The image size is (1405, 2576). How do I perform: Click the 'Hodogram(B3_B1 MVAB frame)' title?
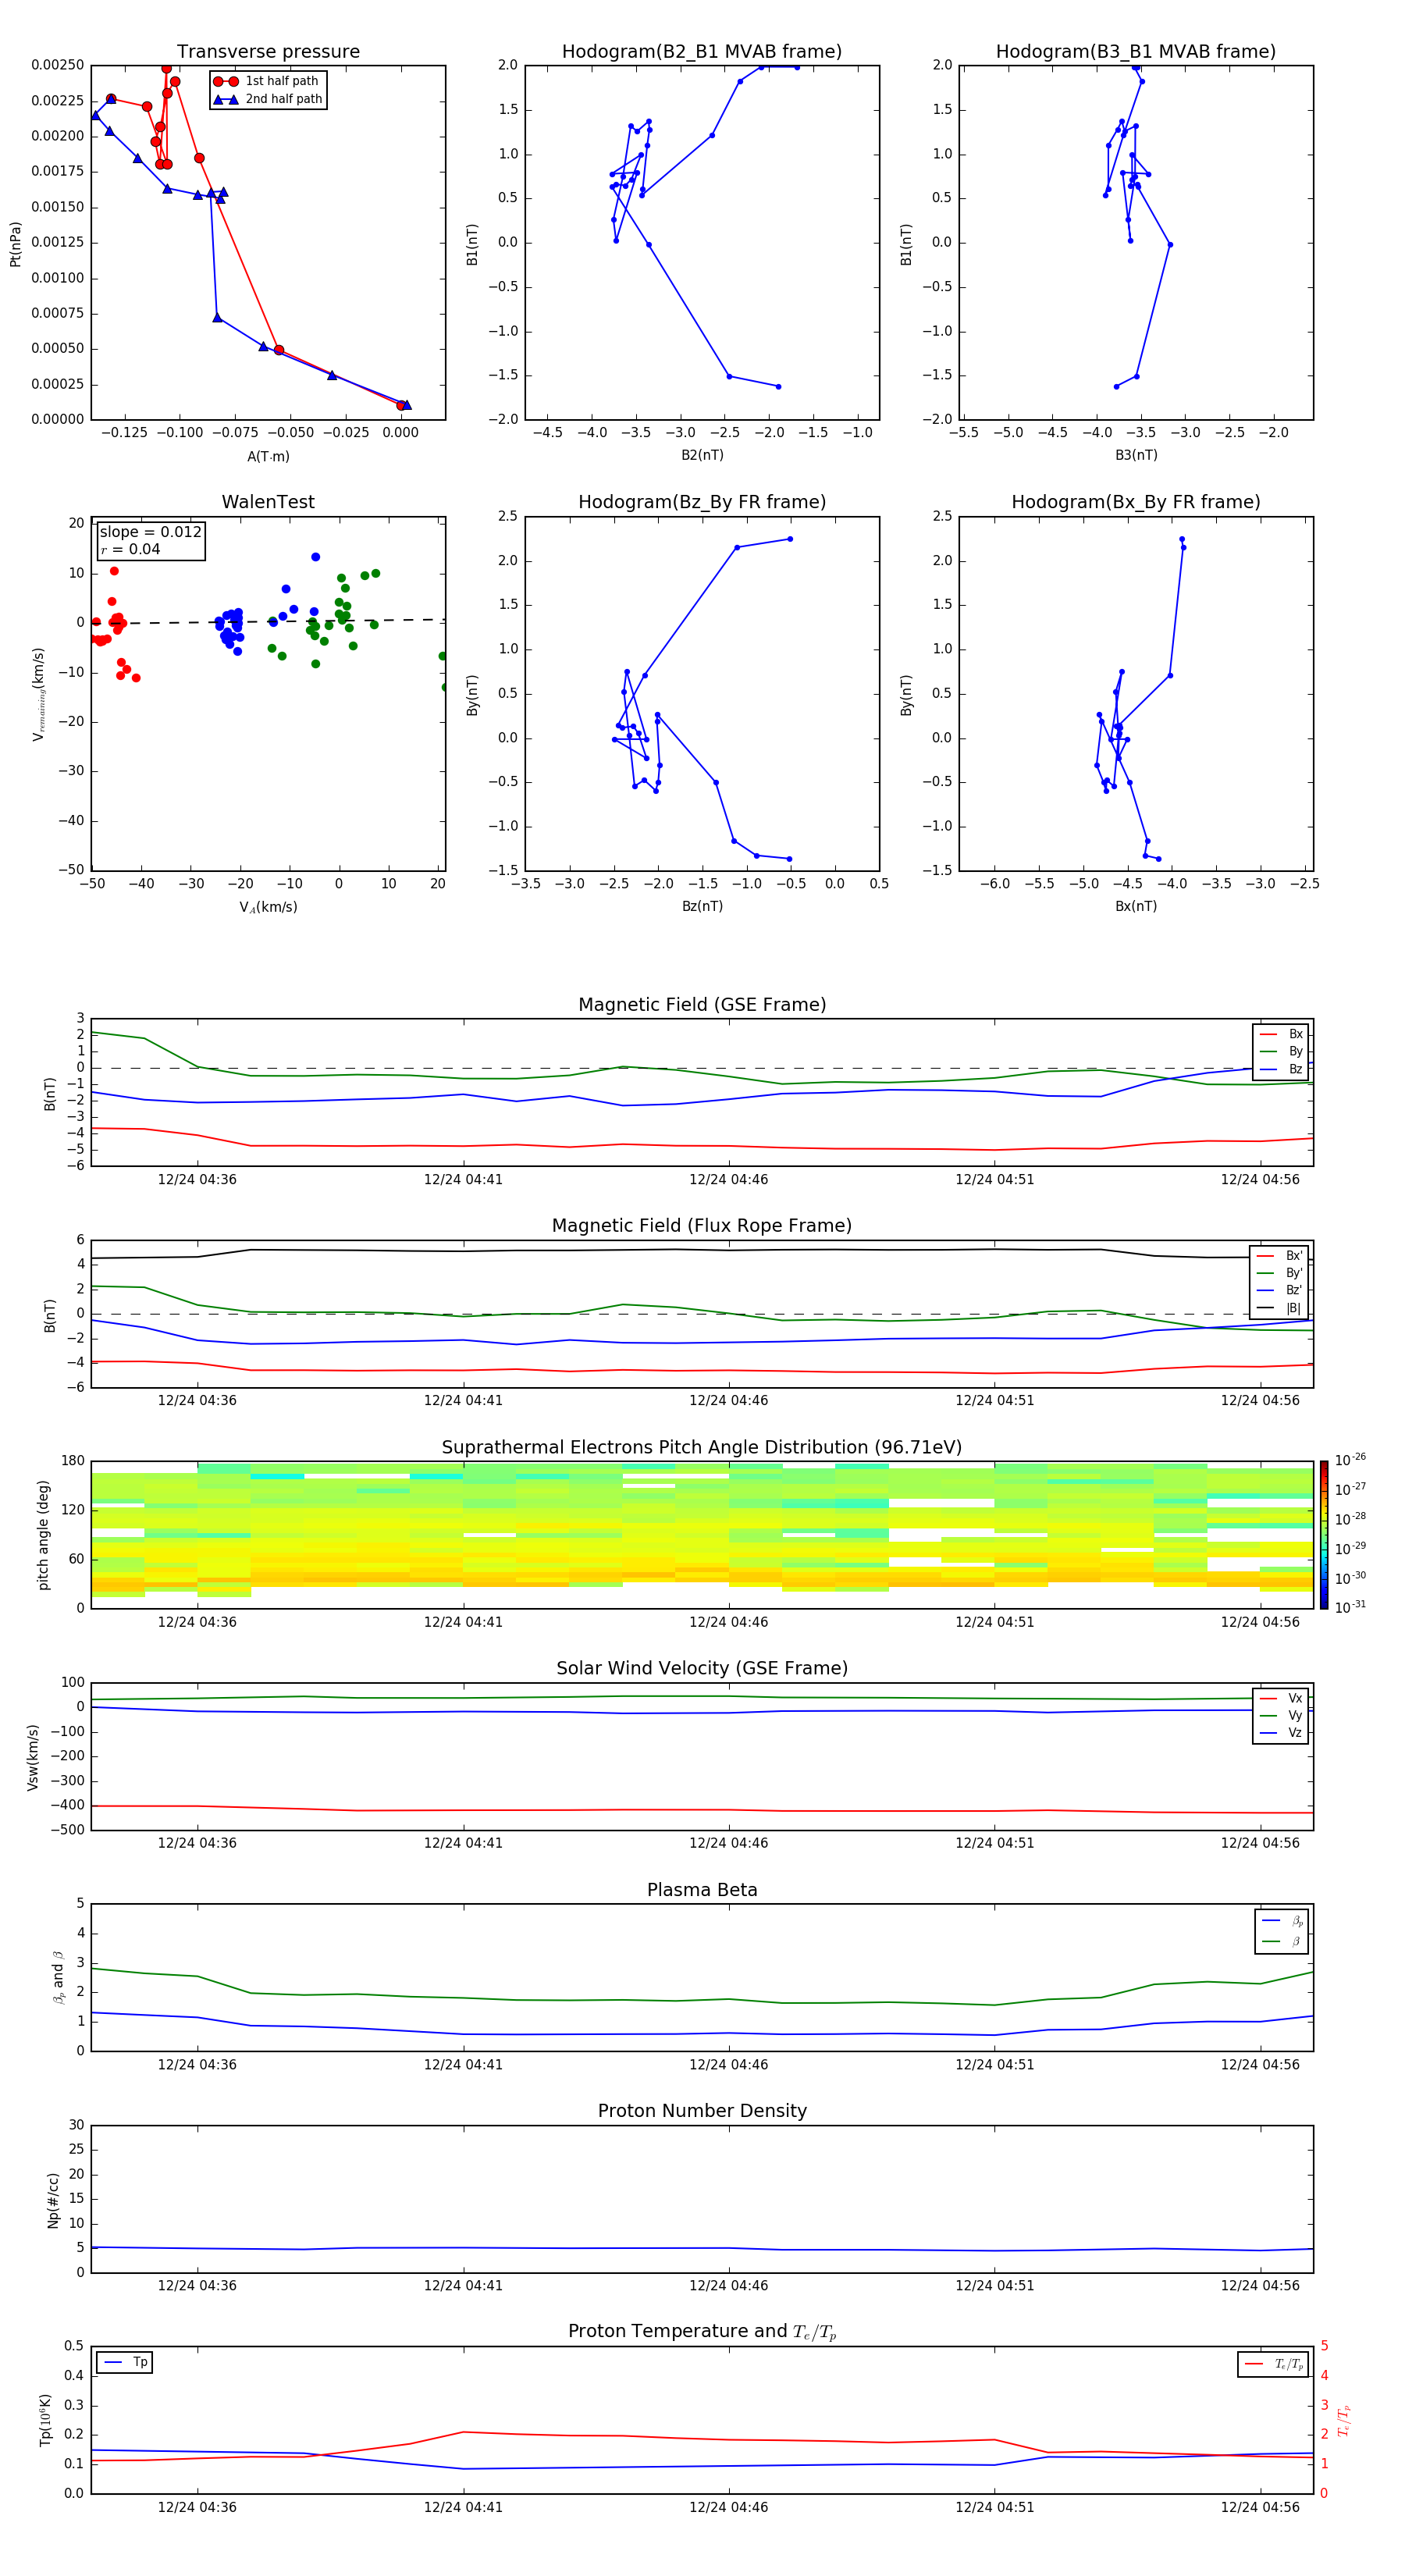click(x=1136, y=51)
